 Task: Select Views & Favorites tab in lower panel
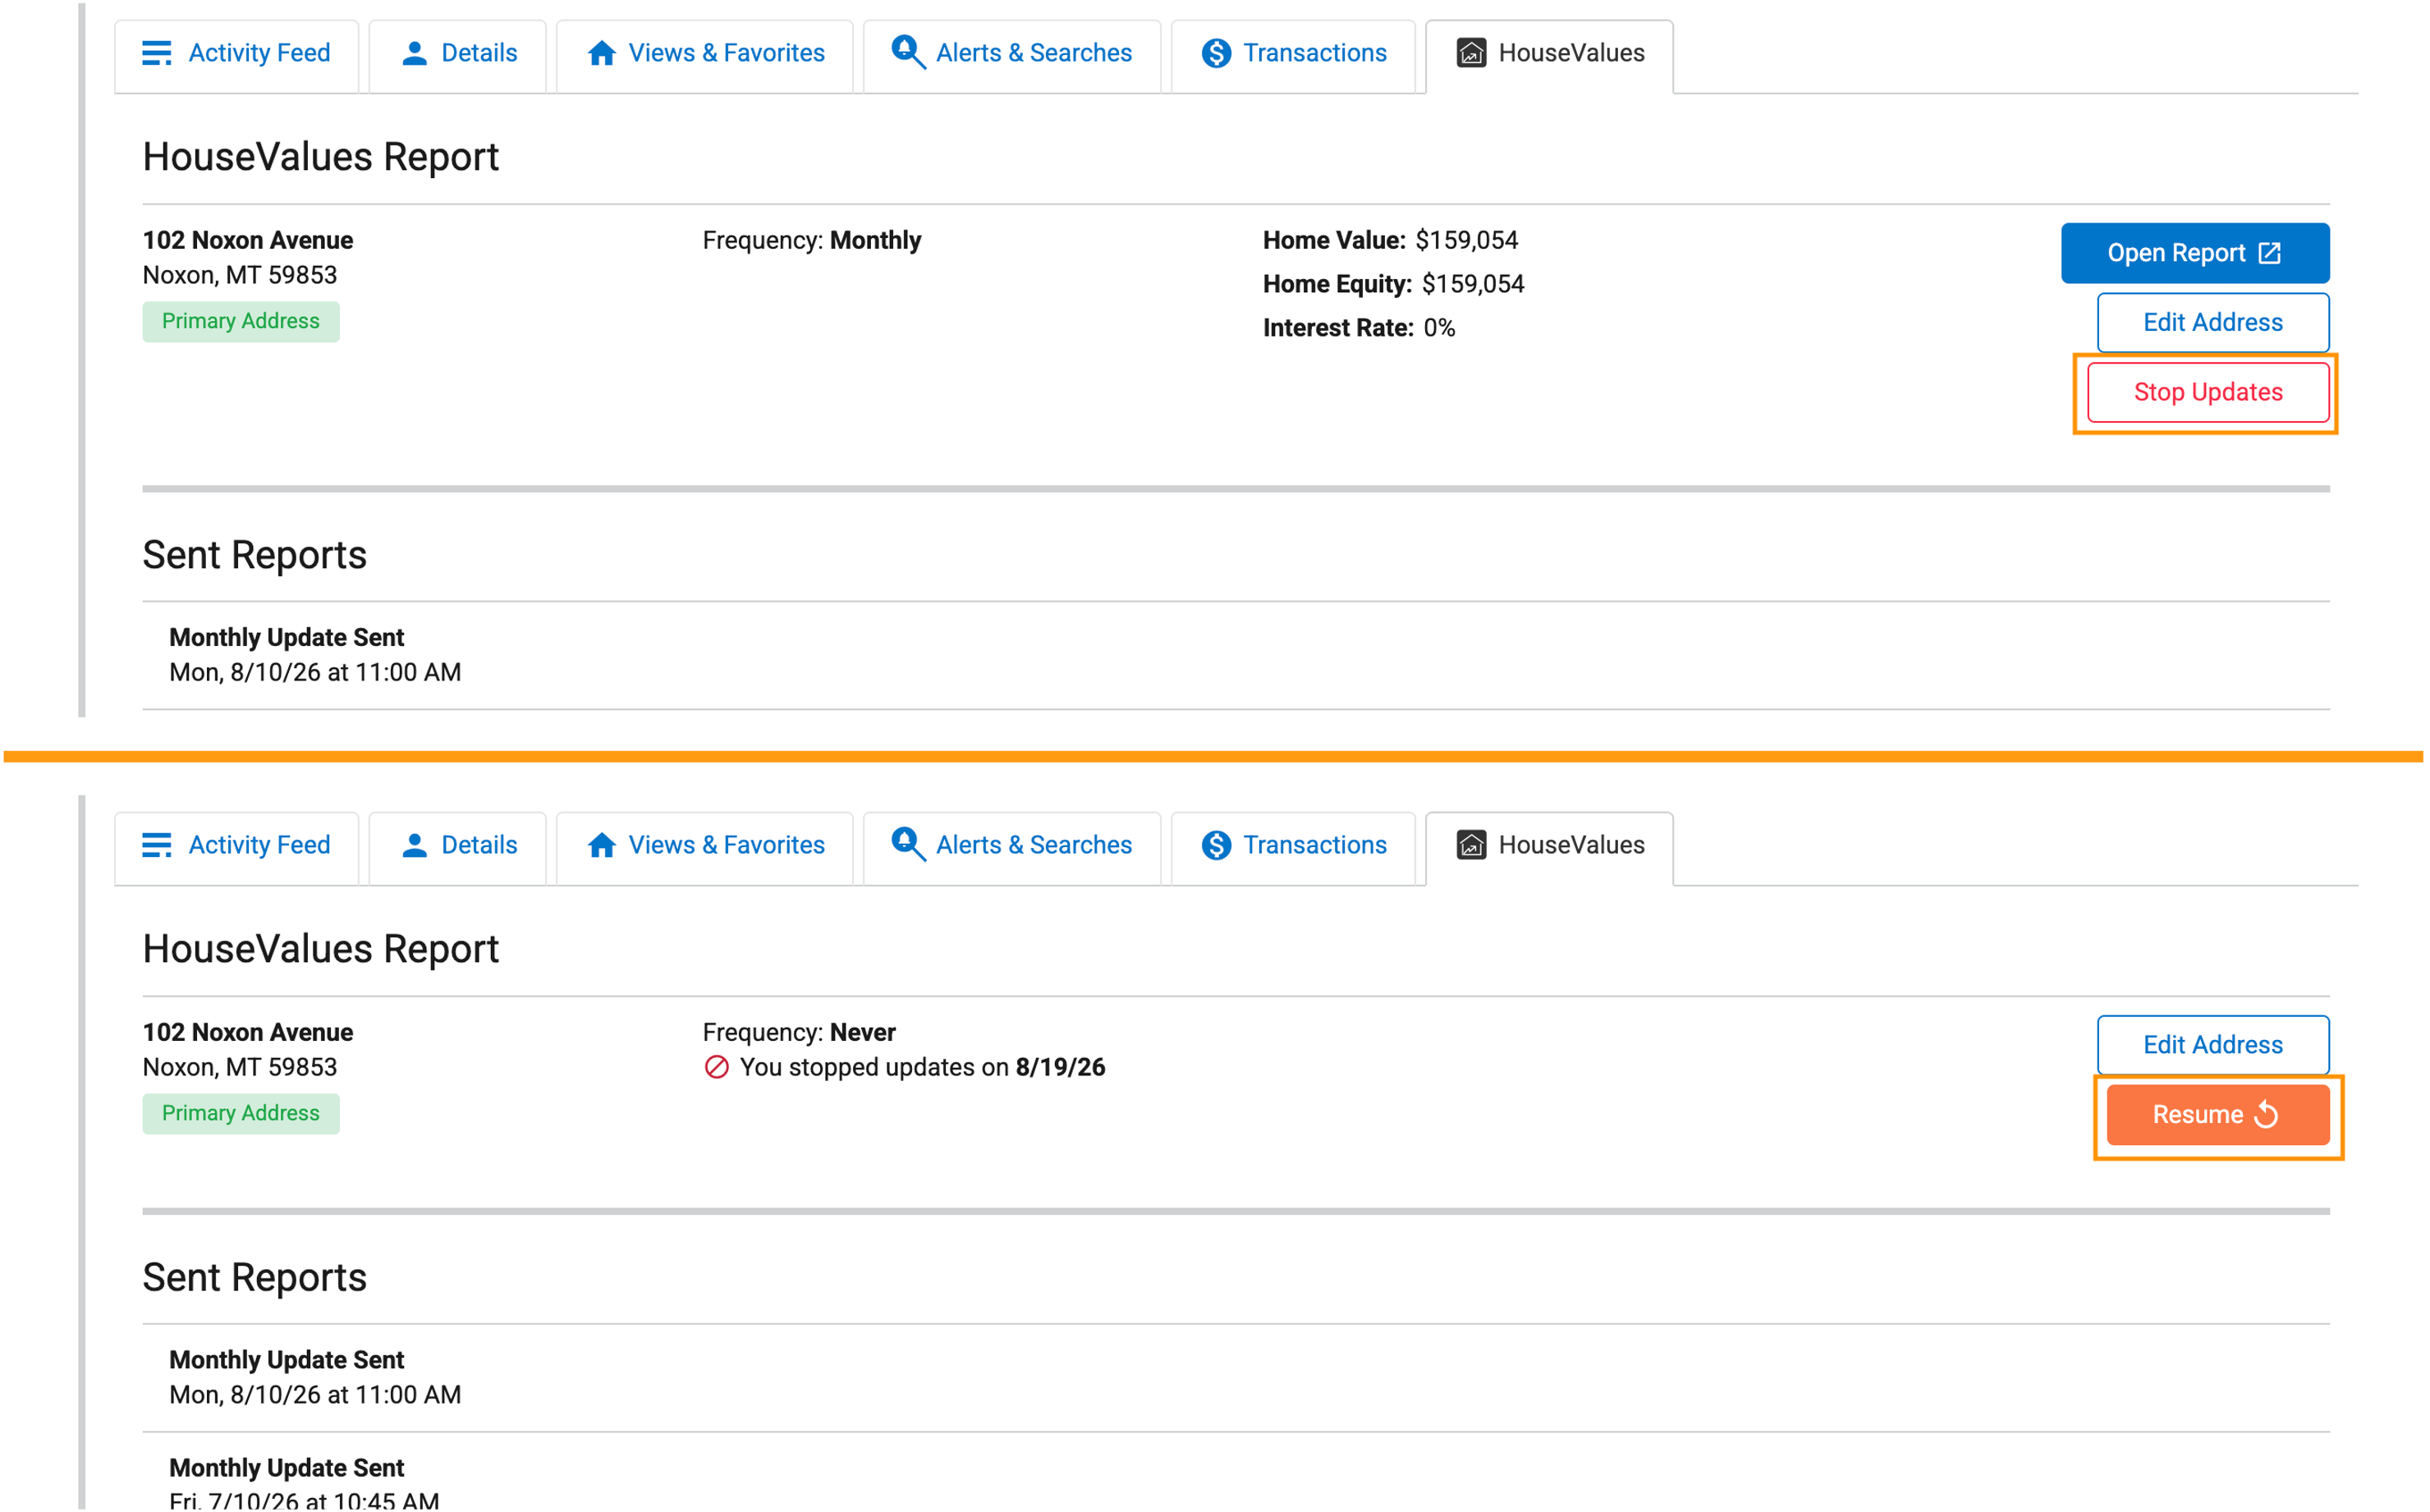click(x=705, y=846)
